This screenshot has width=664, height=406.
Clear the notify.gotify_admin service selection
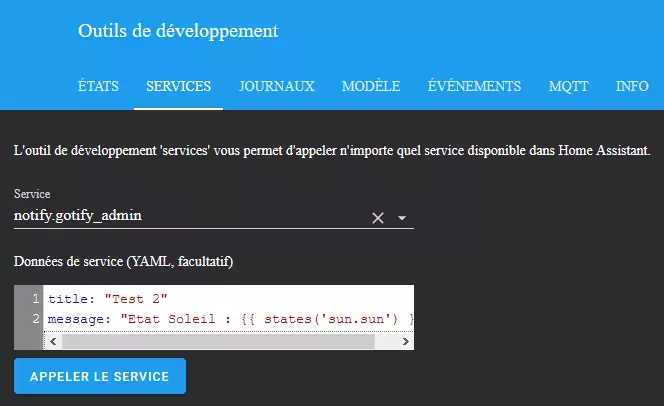tap(378, 218)
